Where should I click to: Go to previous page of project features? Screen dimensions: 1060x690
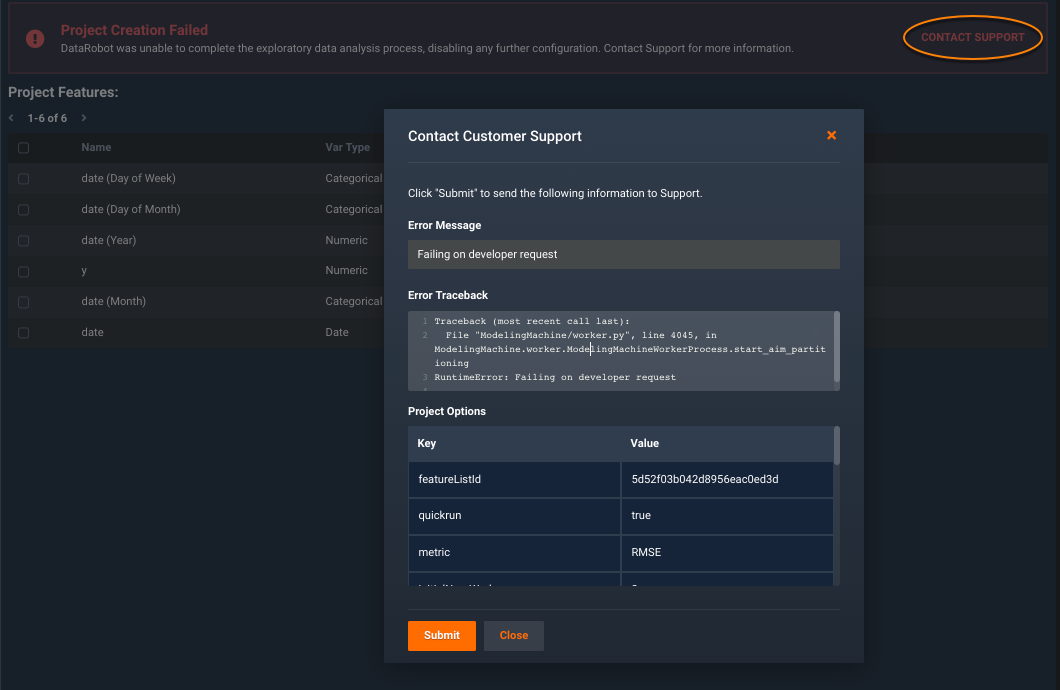pyautogui.click(x=12, y=118)
